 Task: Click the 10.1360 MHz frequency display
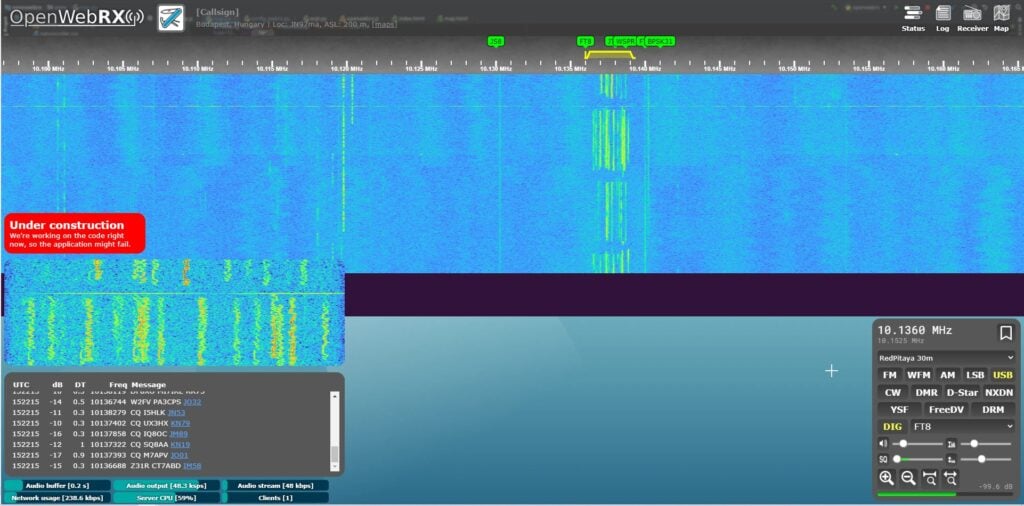coord(914,330)
